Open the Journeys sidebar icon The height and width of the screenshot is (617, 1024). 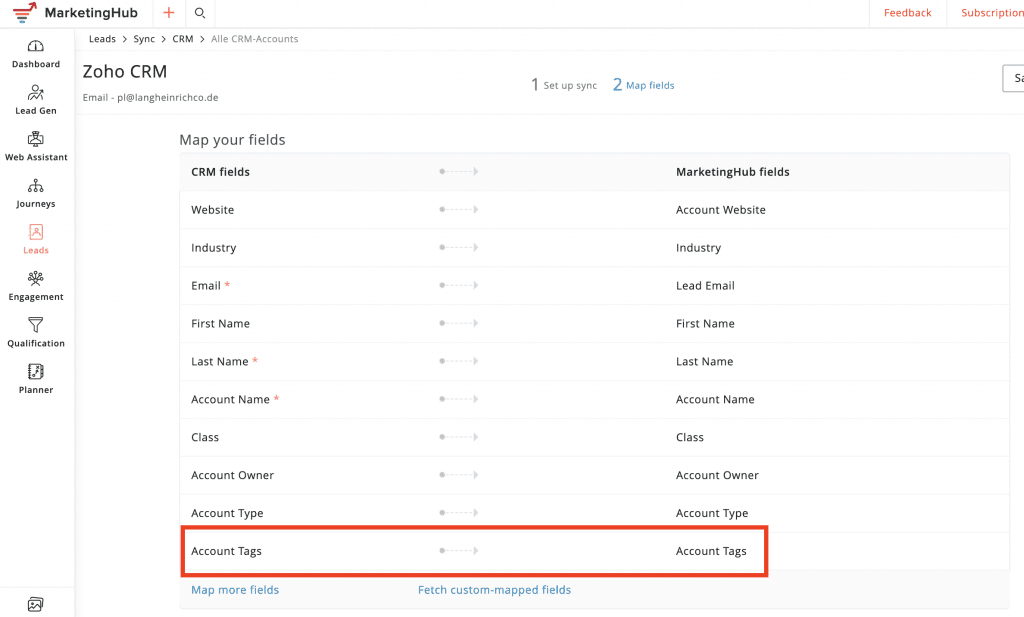[x=36, y=186]
